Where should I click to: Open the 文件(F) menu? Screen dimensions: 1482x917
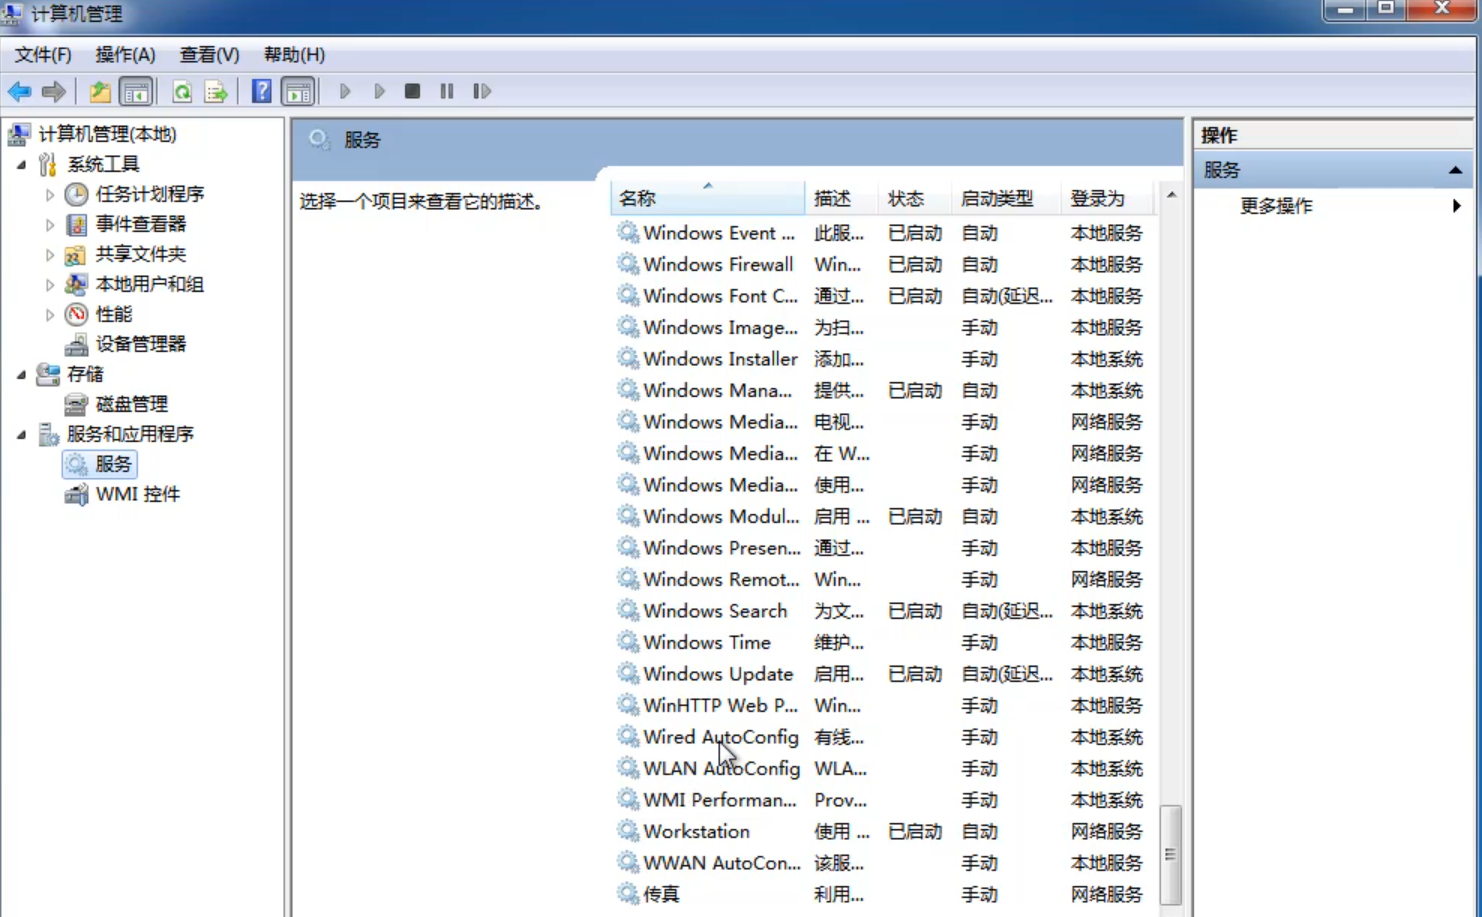43,55
